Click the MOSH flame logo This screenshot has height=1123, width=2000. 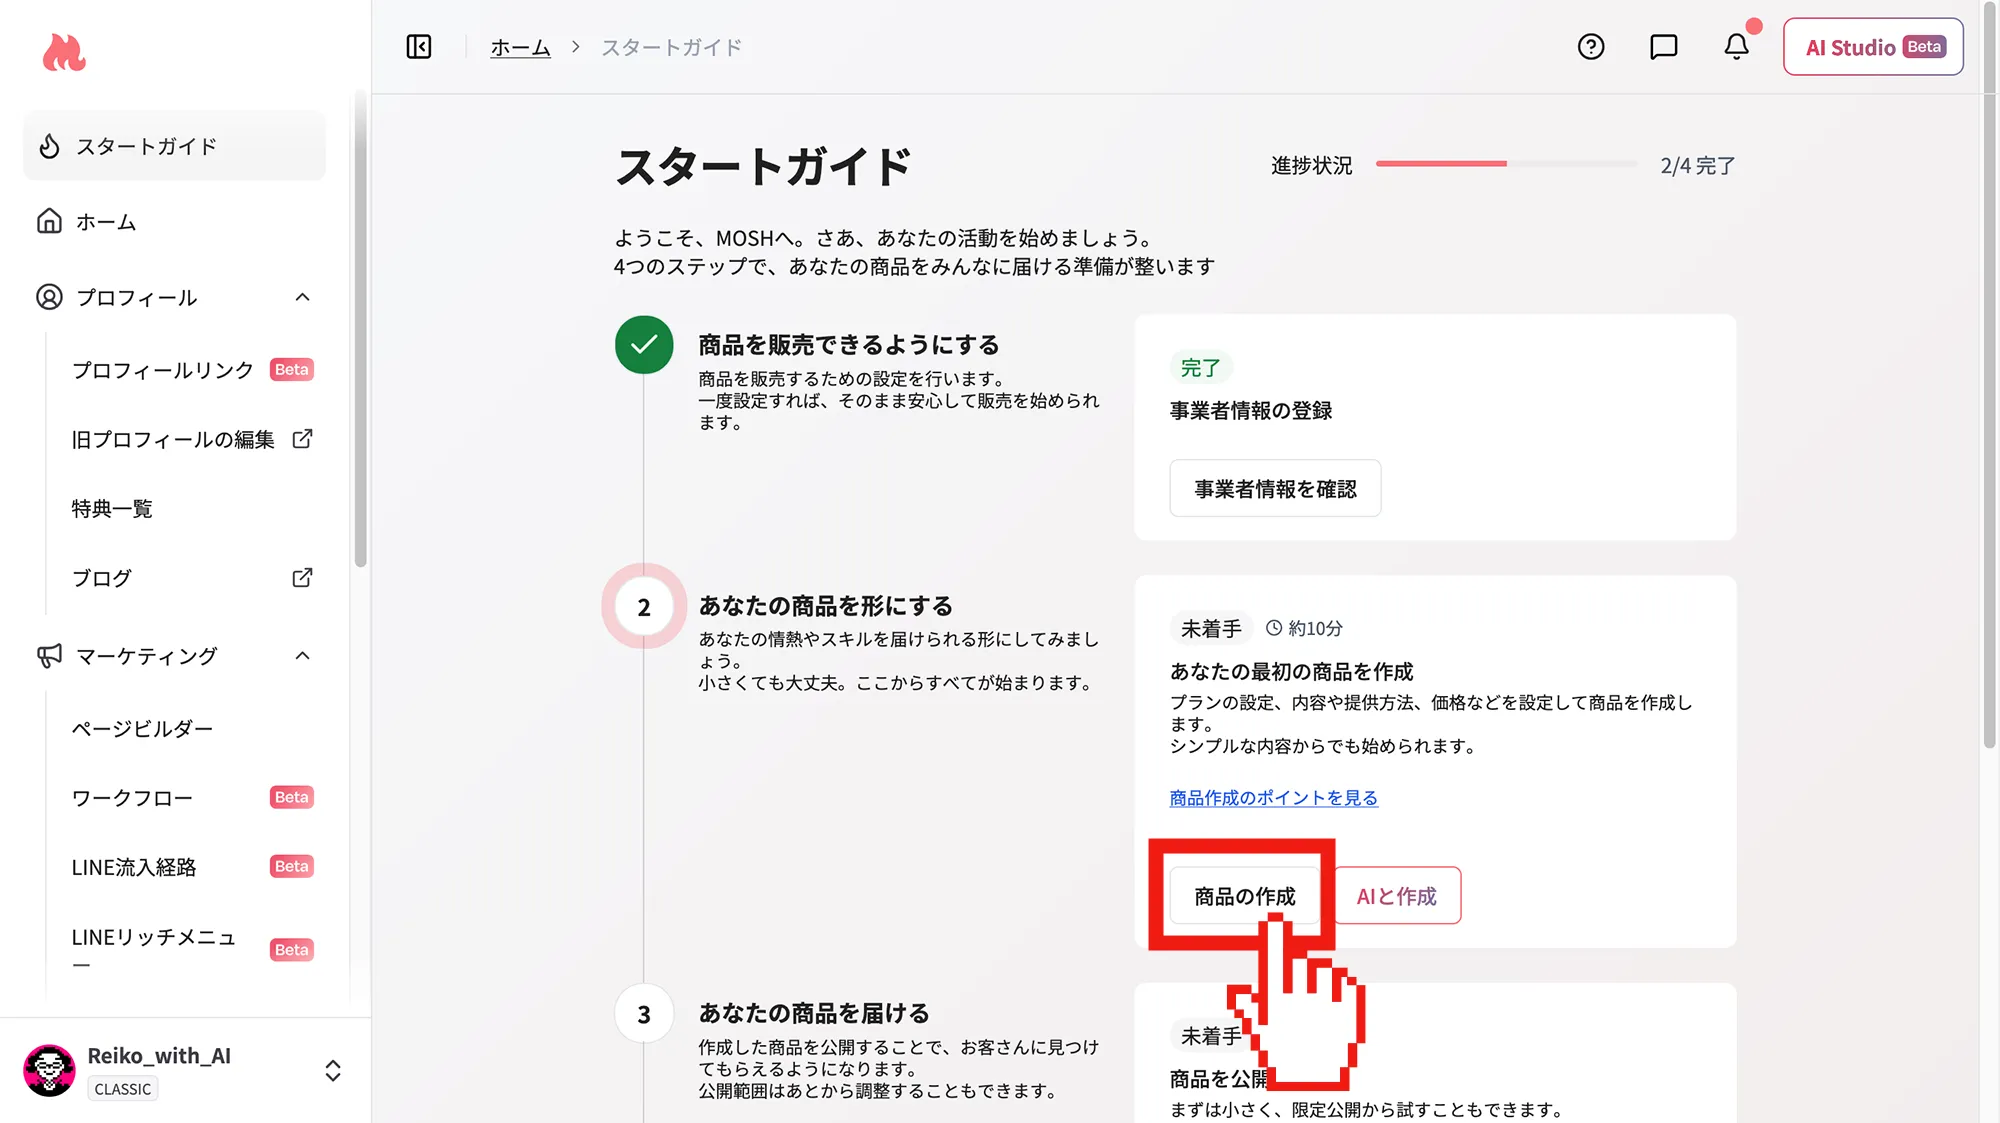[x=64, y=52]
